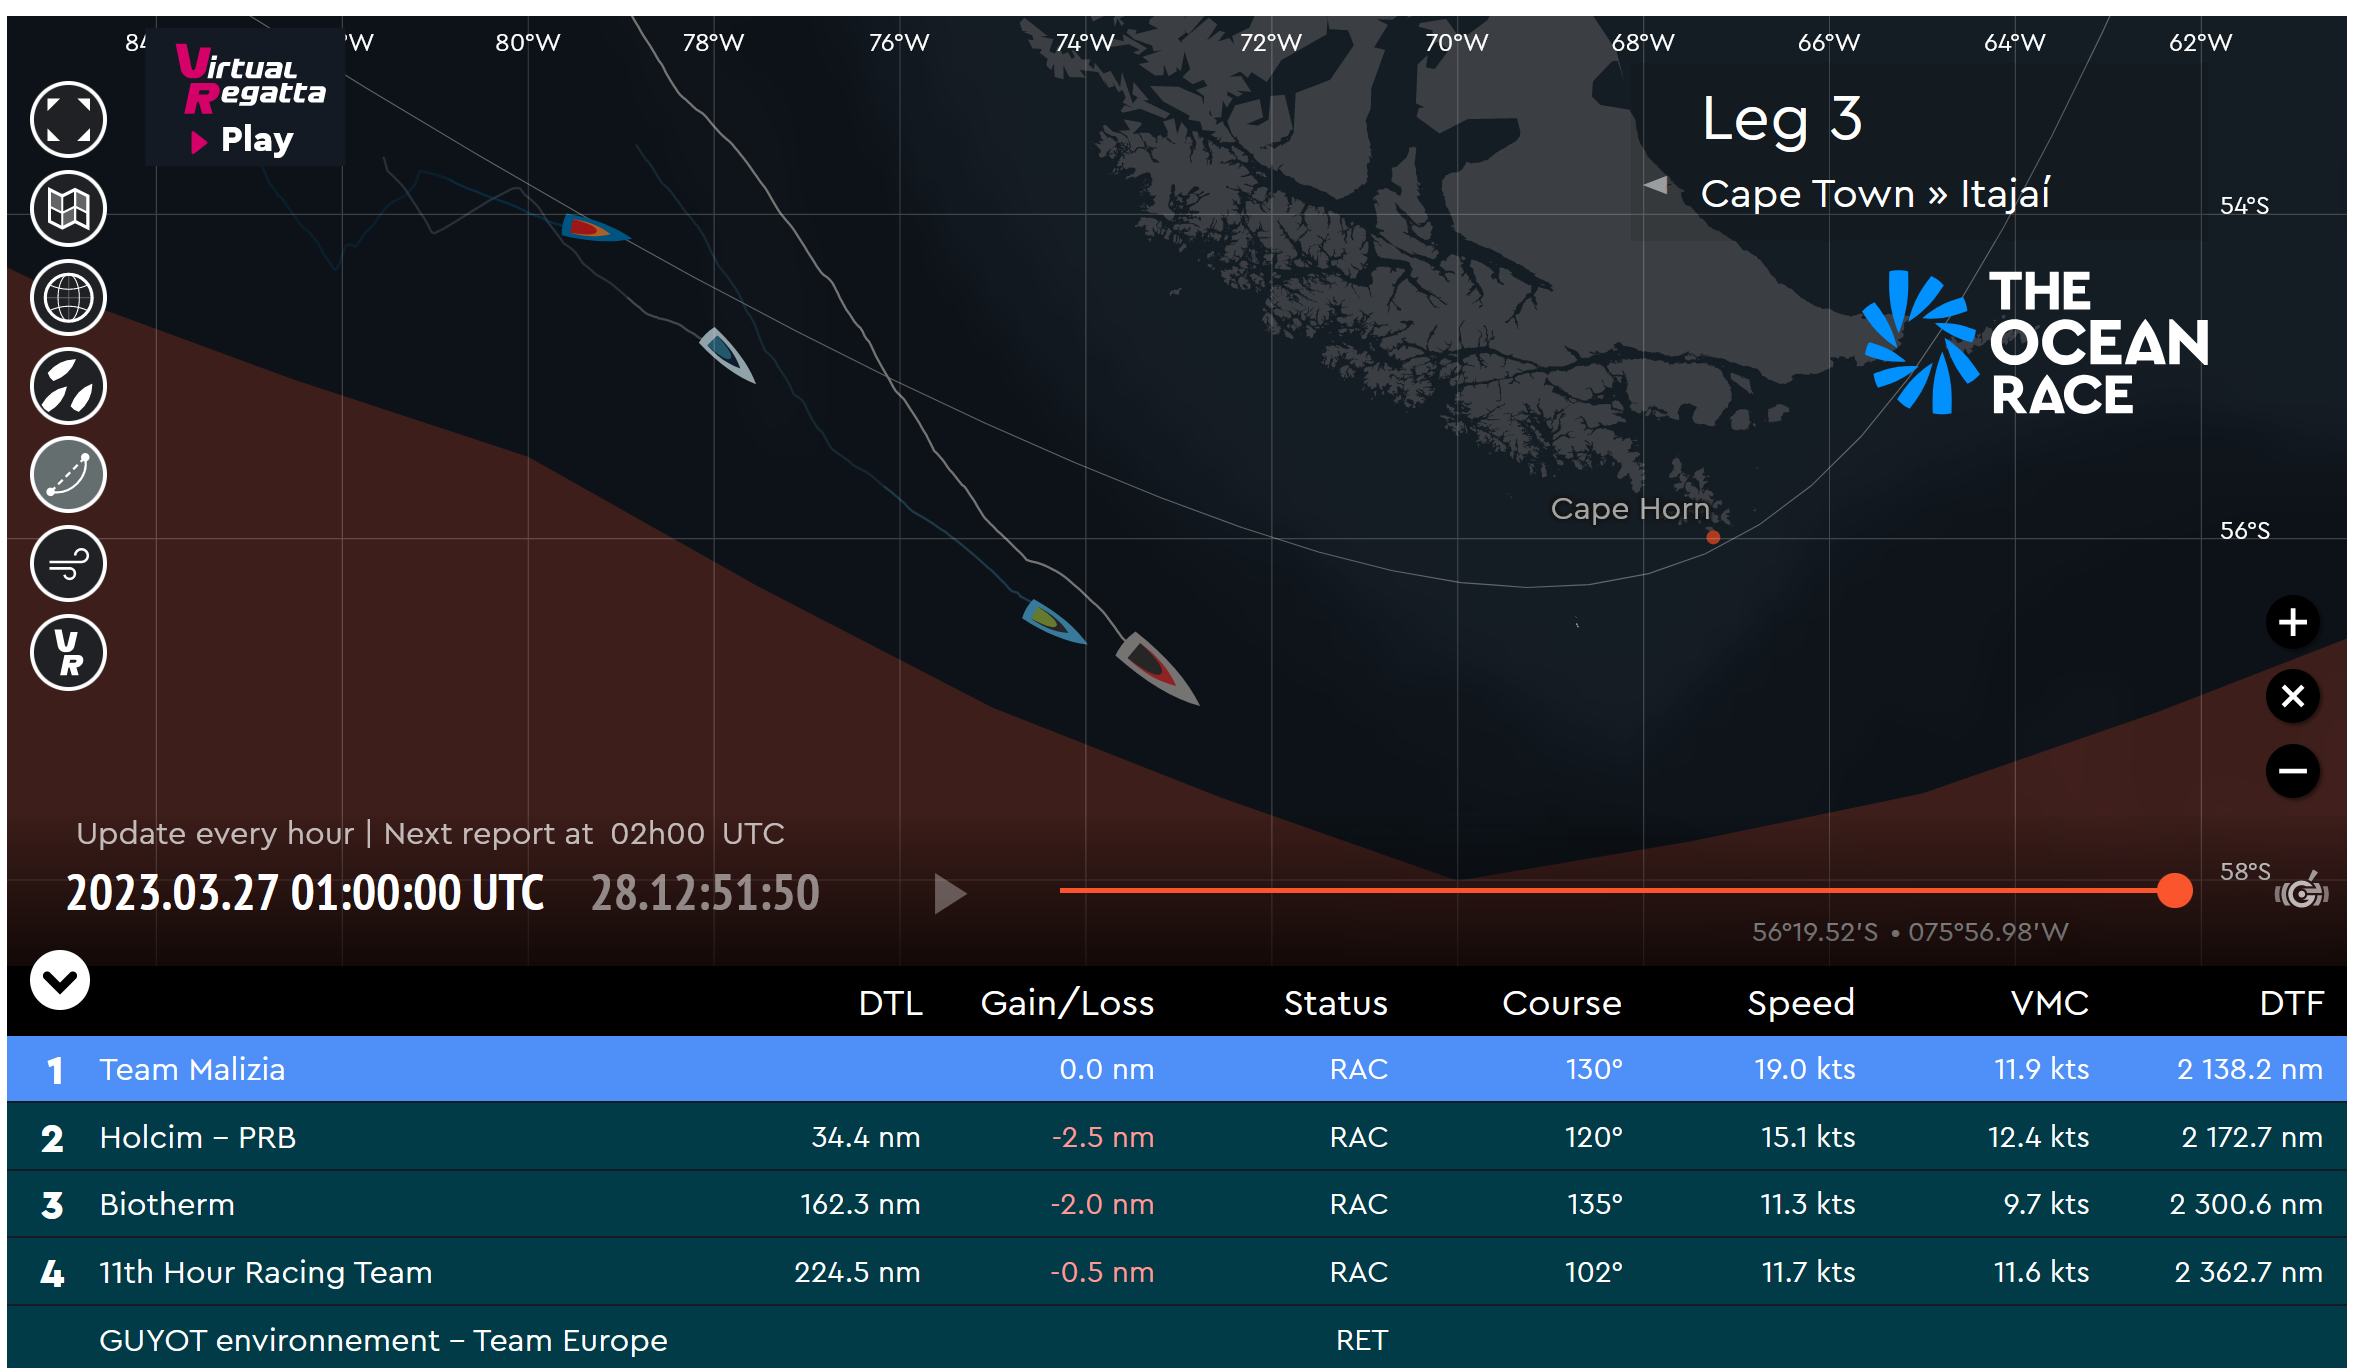The image size is (2353, 1368).
Task: Open the map layers icon
Action: 68,209
